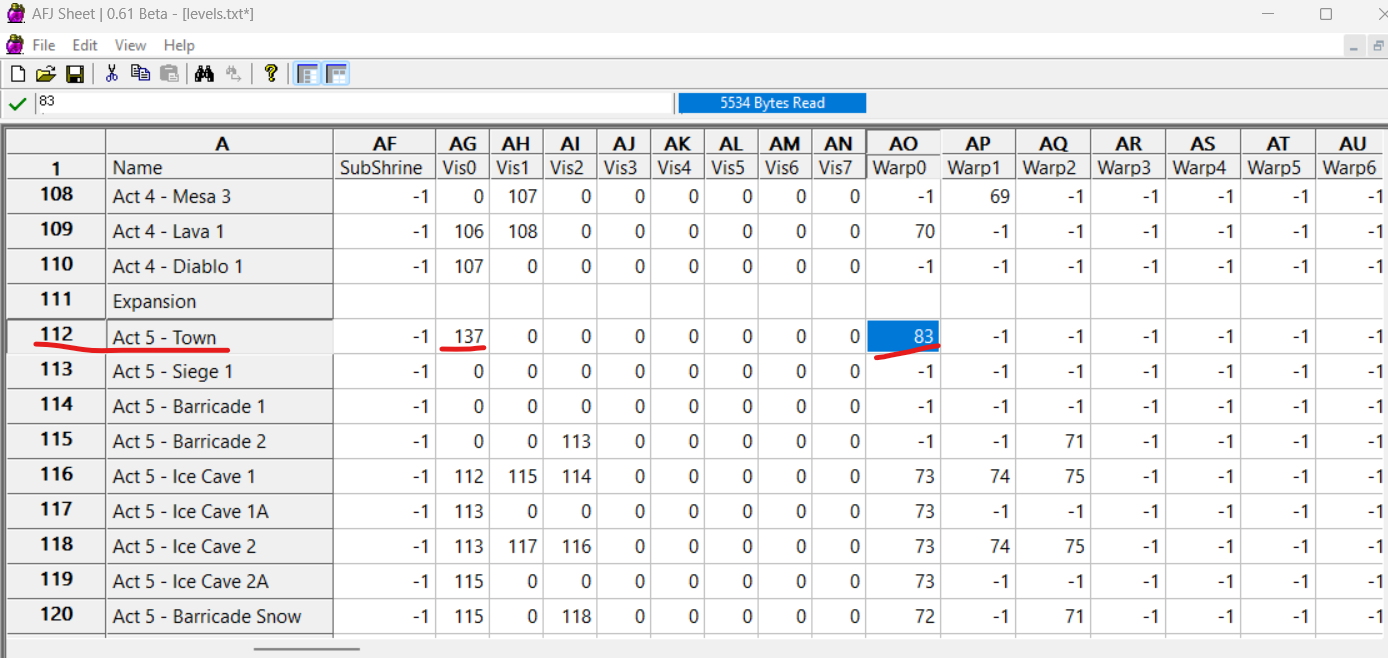Open Find with the binoculars icon
Image resolution: width=1388 pixels, height=658 pixels.
point(205,74)
